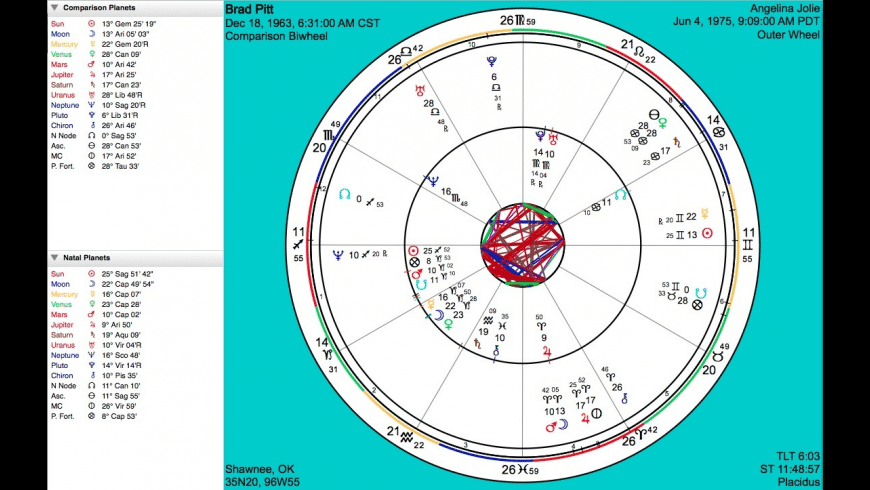Click the Placidus house system label
This screenshot has height=490, width=870.
(798, 482)
